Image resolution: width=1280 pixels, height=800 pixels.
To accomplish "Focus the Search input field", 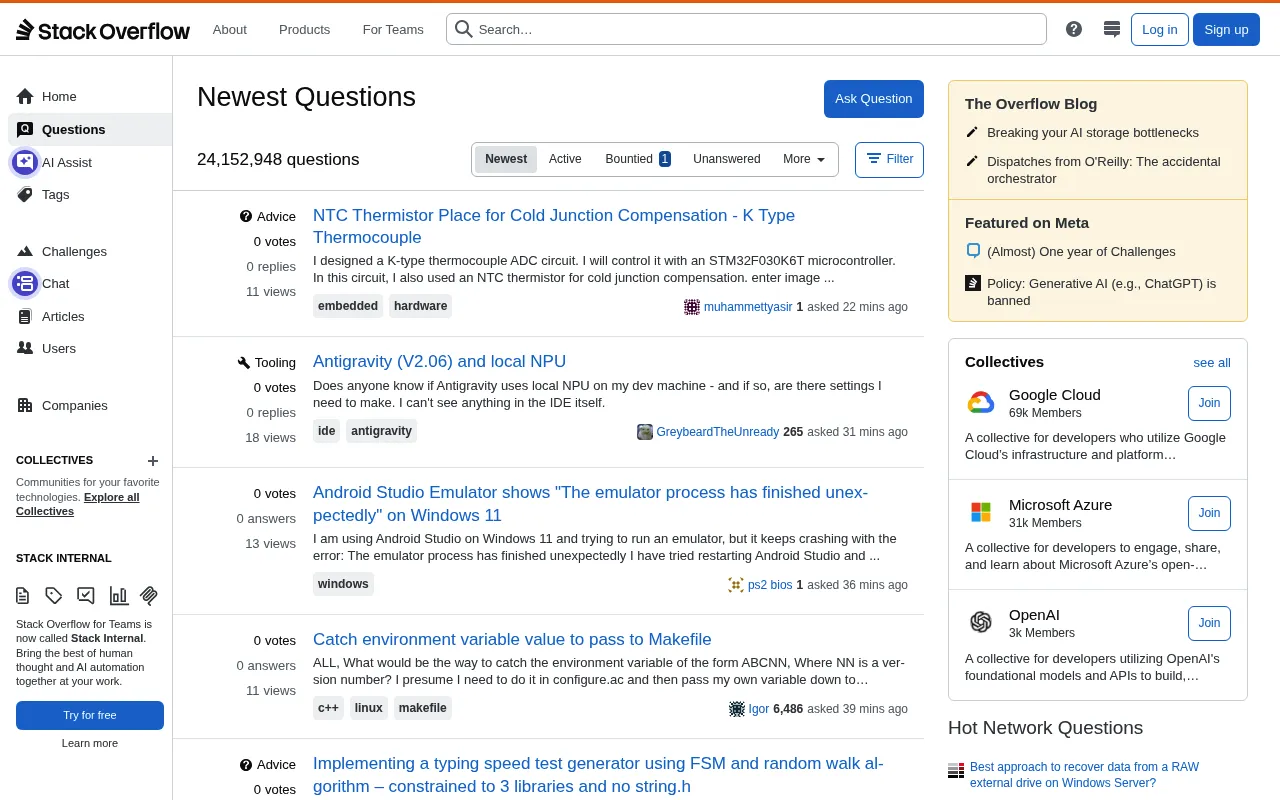I will 746,29.
